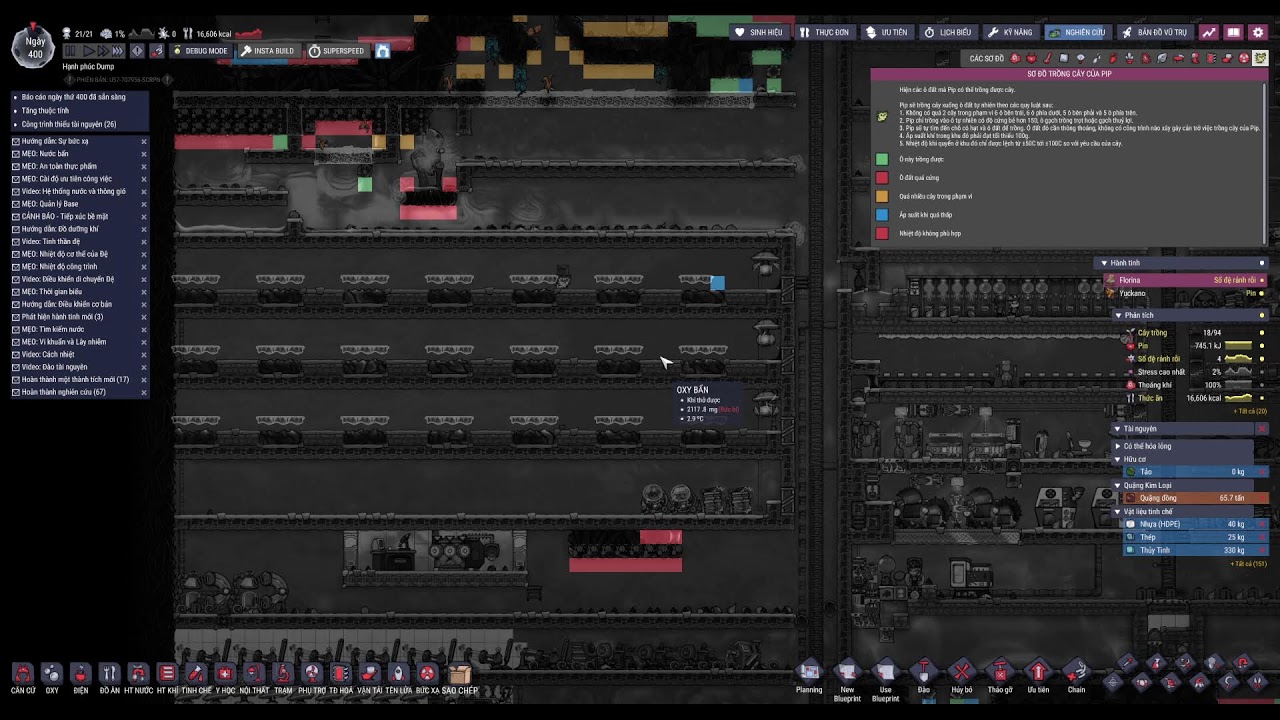Image resolution: width=1280 pixels, height=720 pixels.
Task: Toggle the pin dot on Florina row
Action: click(x=1261, y=280)
